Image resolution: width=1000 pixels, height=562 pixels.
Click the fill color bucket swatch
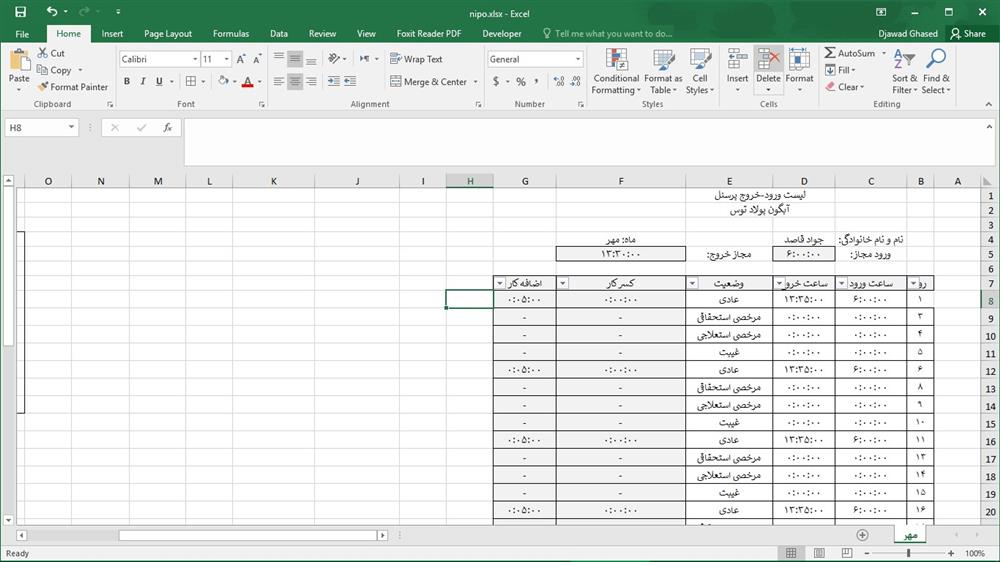(223, 82)
